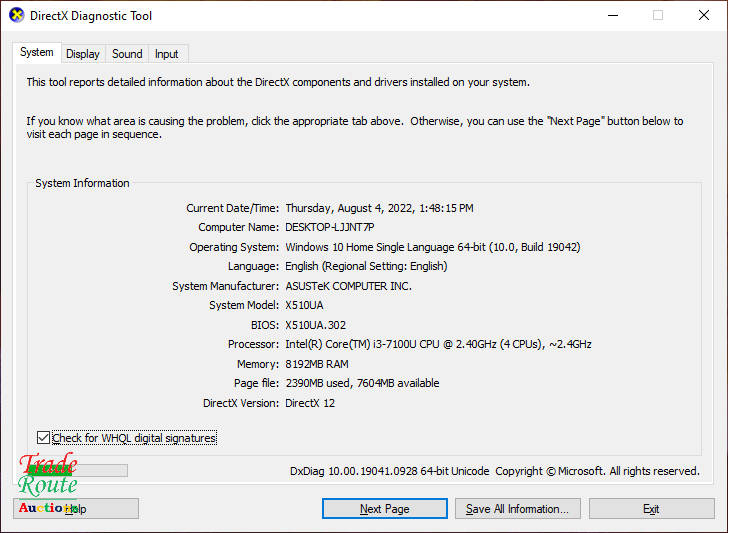Image resolution: width=730 pixels, height=533 pixels.
Task: Select the System tab
Action: pyautogui.click(x=37, y=53)
